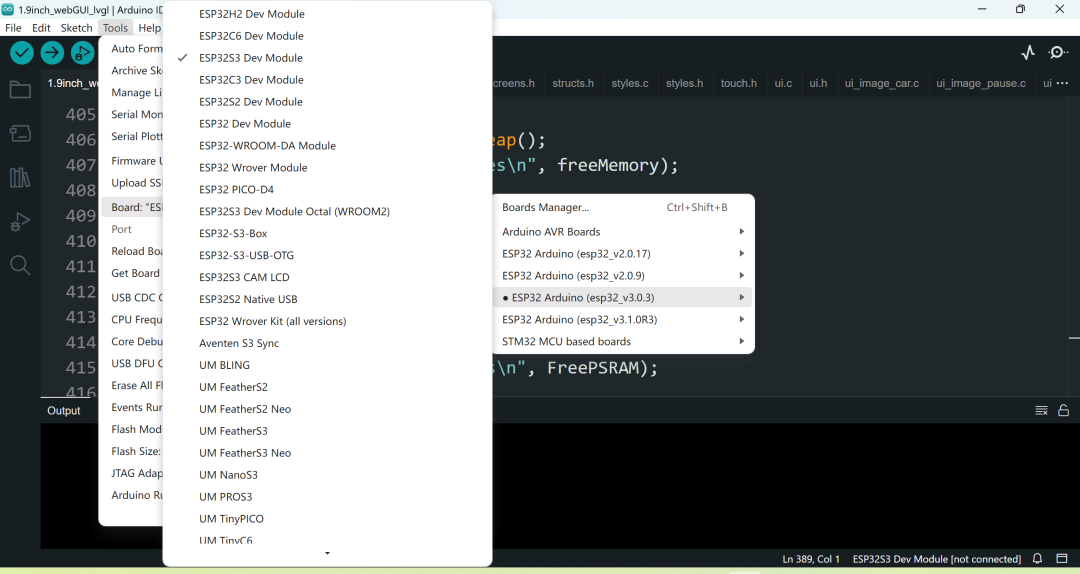Switch to the styles.c tab
Image resolution: width=1080 pixels, height=574 pixels.
[x=630, y=83]
